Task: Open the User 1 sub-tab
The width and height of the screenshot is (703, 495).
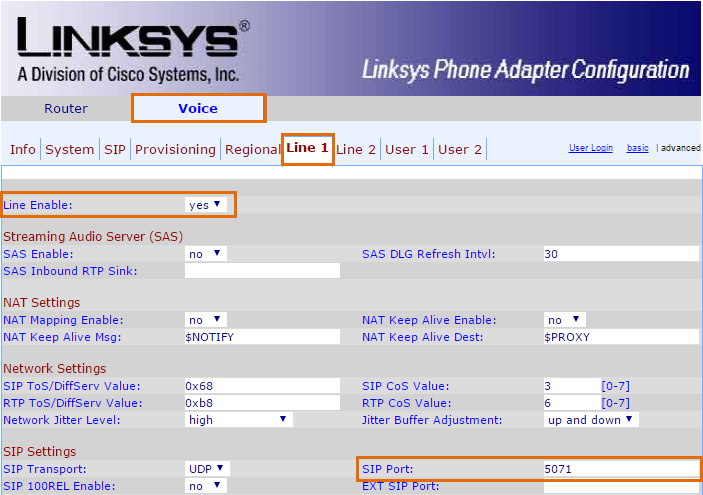Action: (407, 149)
